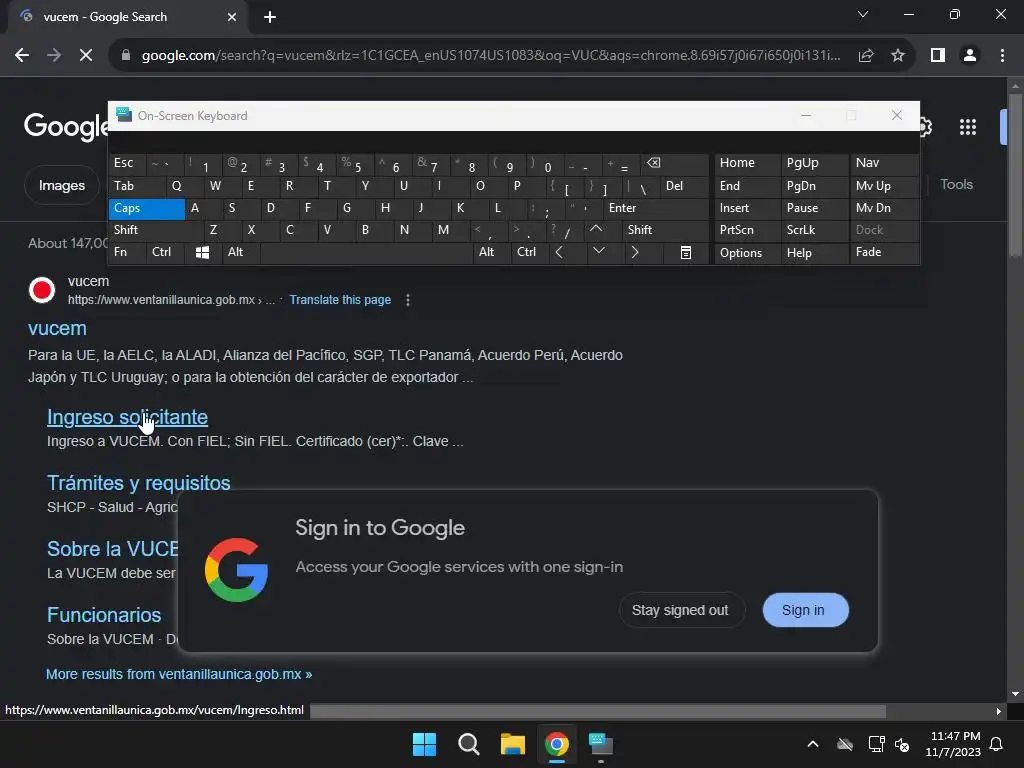Image resolution: width=1024 pixels, height=768 pixels.
Task: Click the backspace key icon
Action: click(x=675, y=164)
